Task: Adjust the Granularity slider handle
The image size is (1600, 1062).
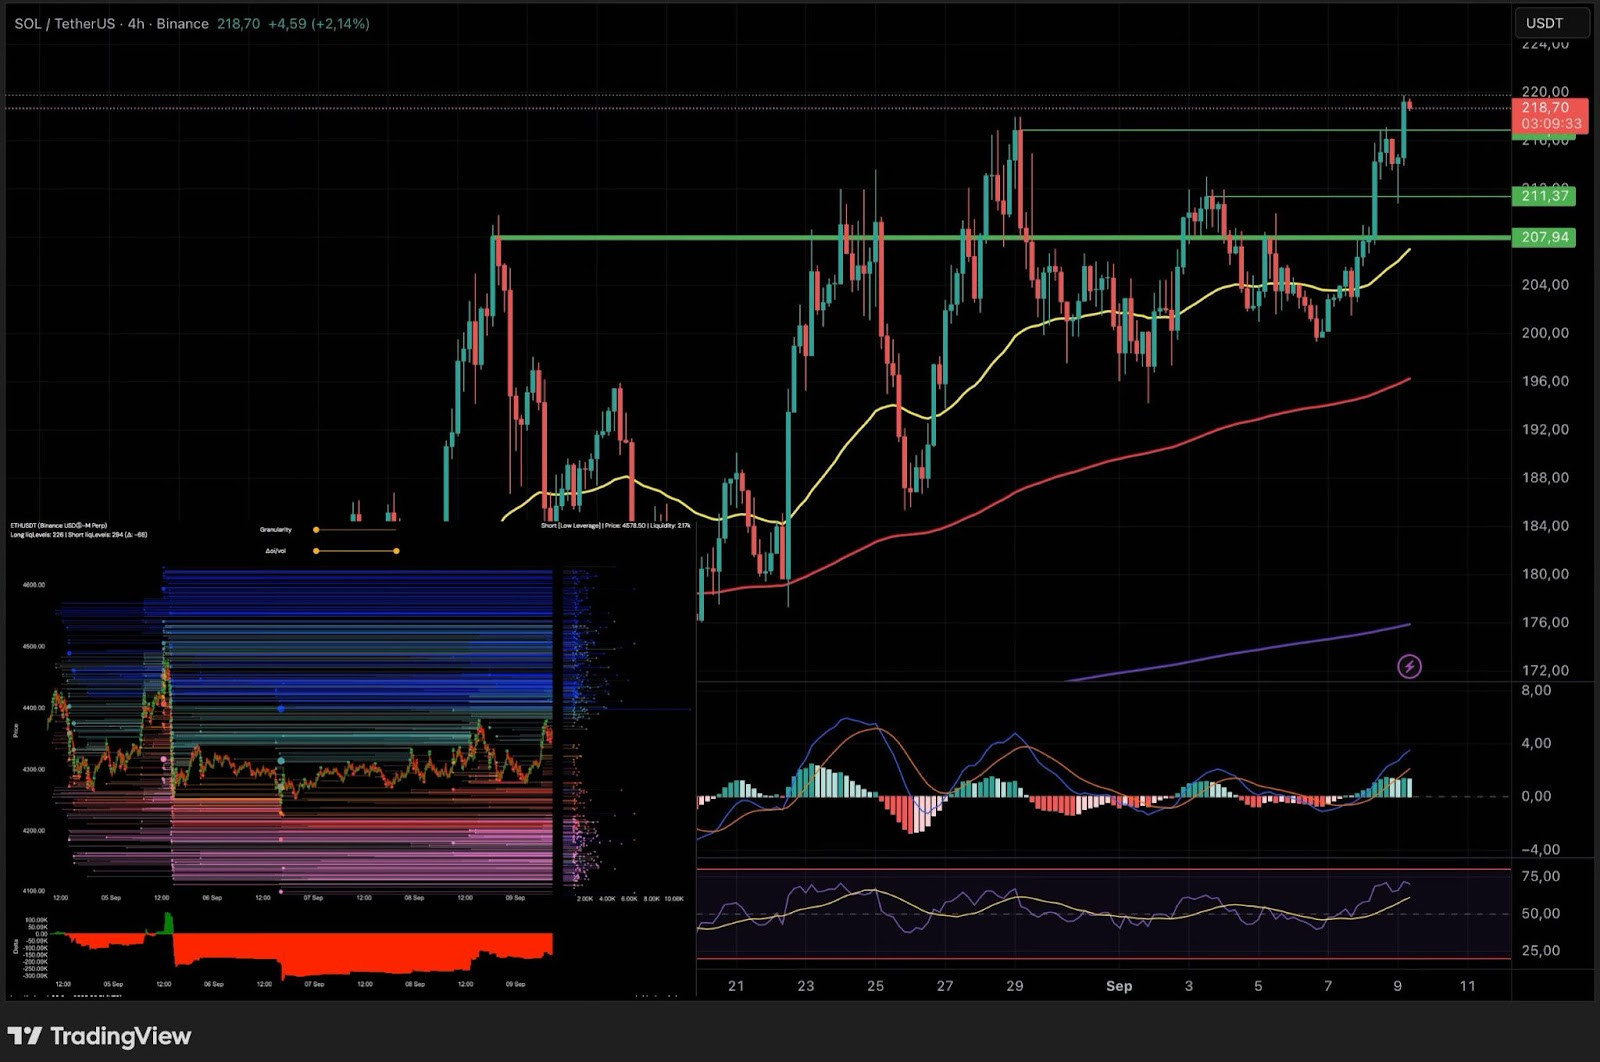Action: [316, 530]
